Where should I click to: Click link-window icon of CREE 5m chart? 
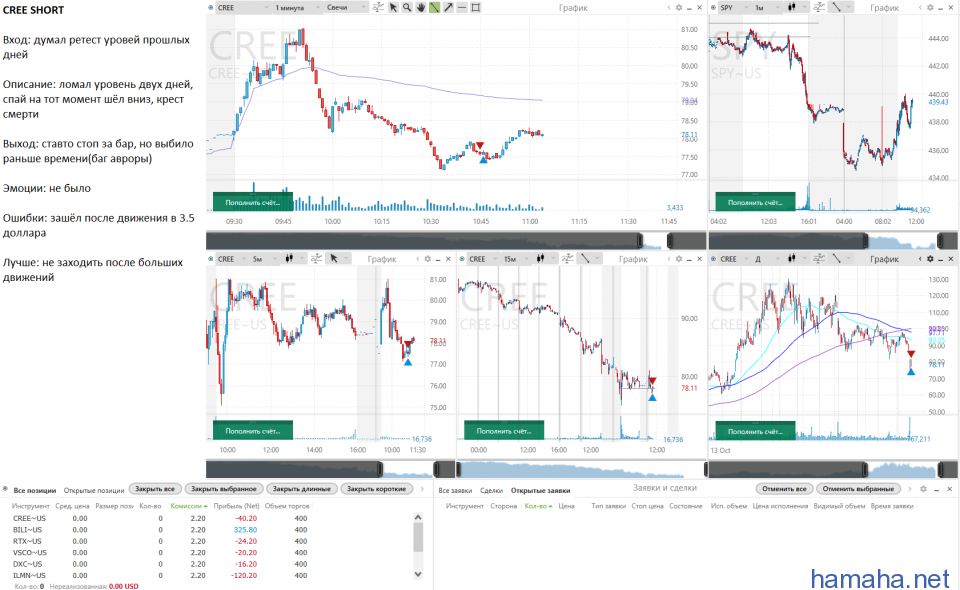211,259
